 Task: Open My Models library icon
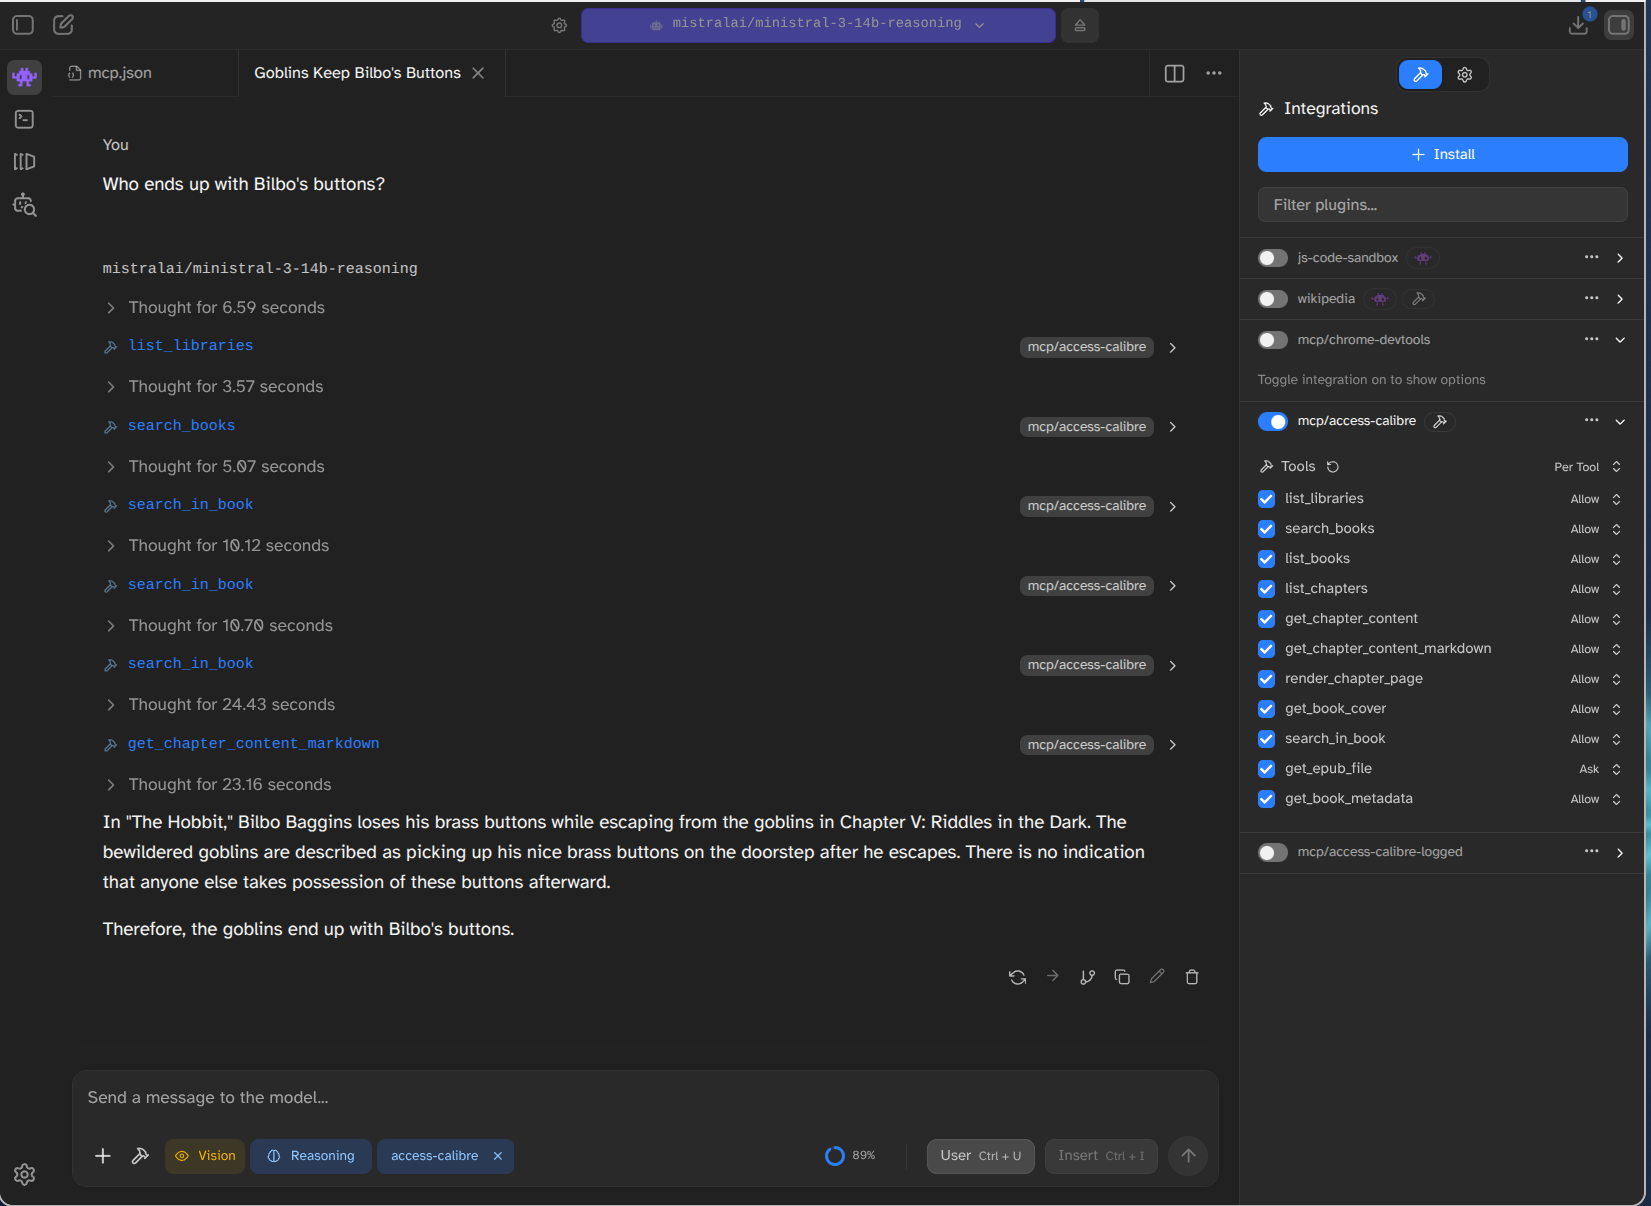point(24,162)
